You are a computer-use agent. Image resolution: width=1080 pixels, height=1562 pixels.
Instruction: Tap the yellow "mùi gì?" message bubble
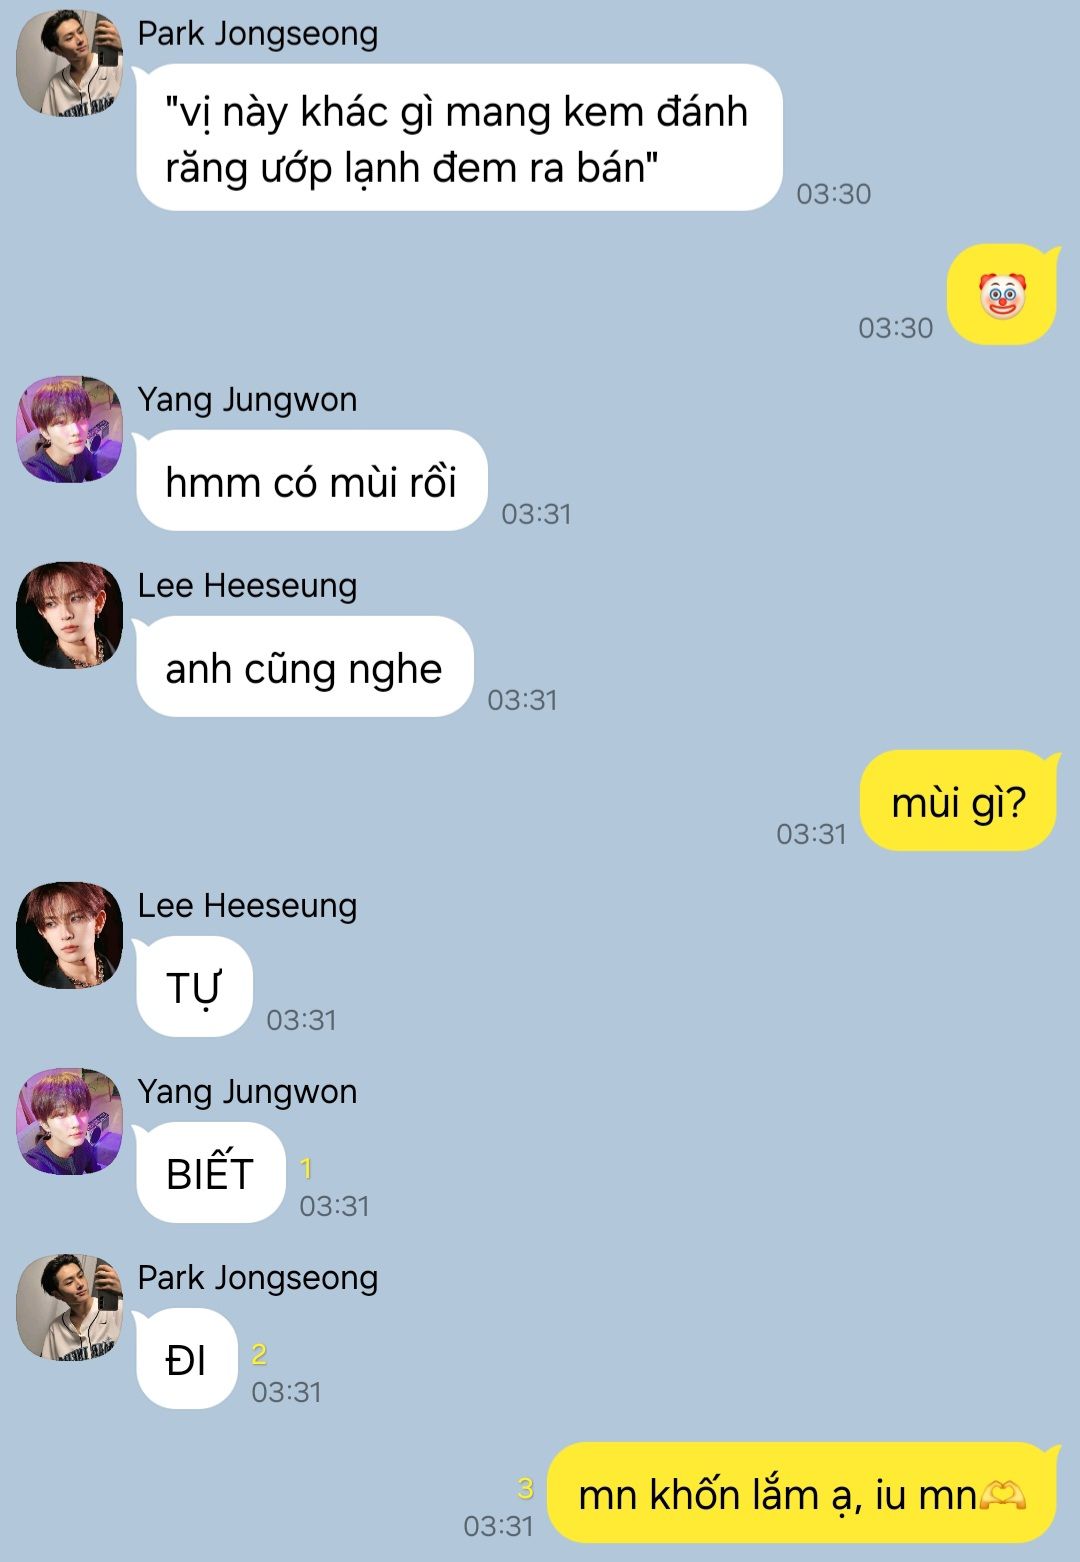coord(958,801)
